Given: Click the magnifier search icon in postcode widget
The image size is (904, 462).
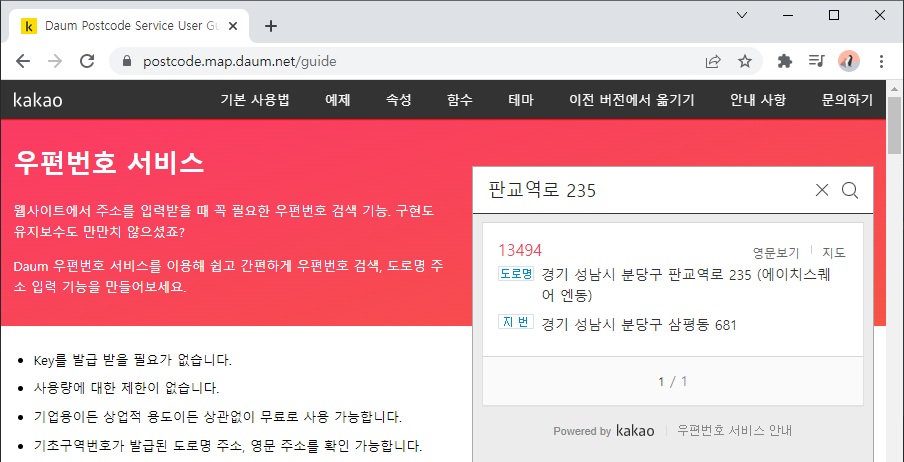Looking at the screenshot, I should [850, 190].
